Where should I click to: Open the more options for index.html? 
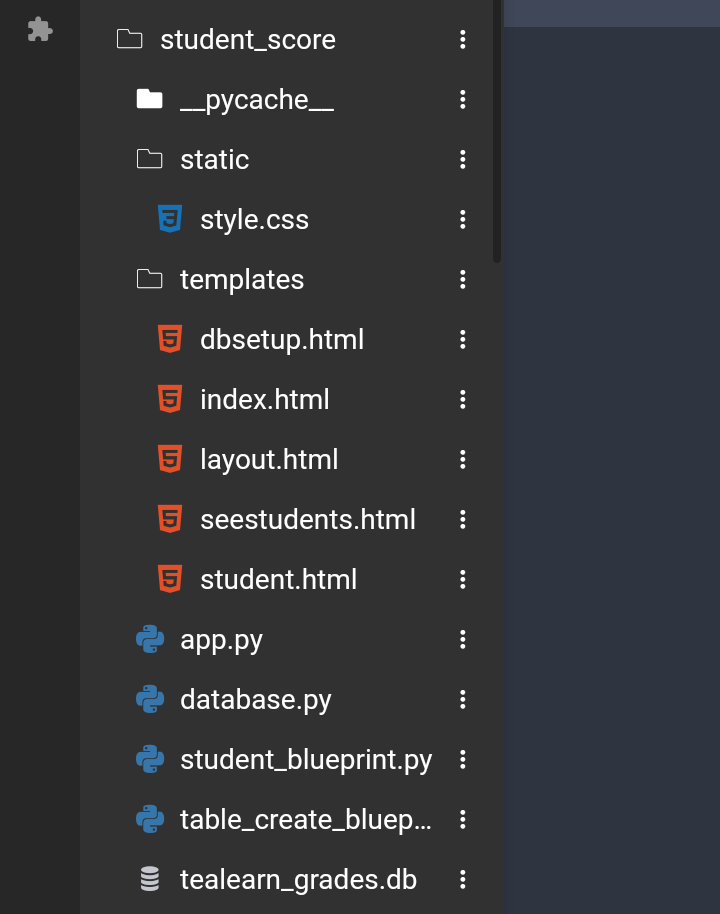tap(462, 399)
